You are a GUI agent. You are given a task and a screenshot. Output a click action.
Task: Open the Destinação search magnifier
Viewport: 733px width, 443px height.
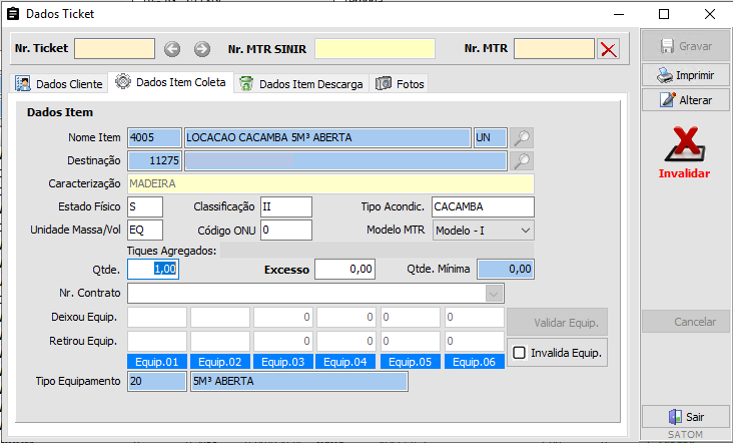(521, 160)
